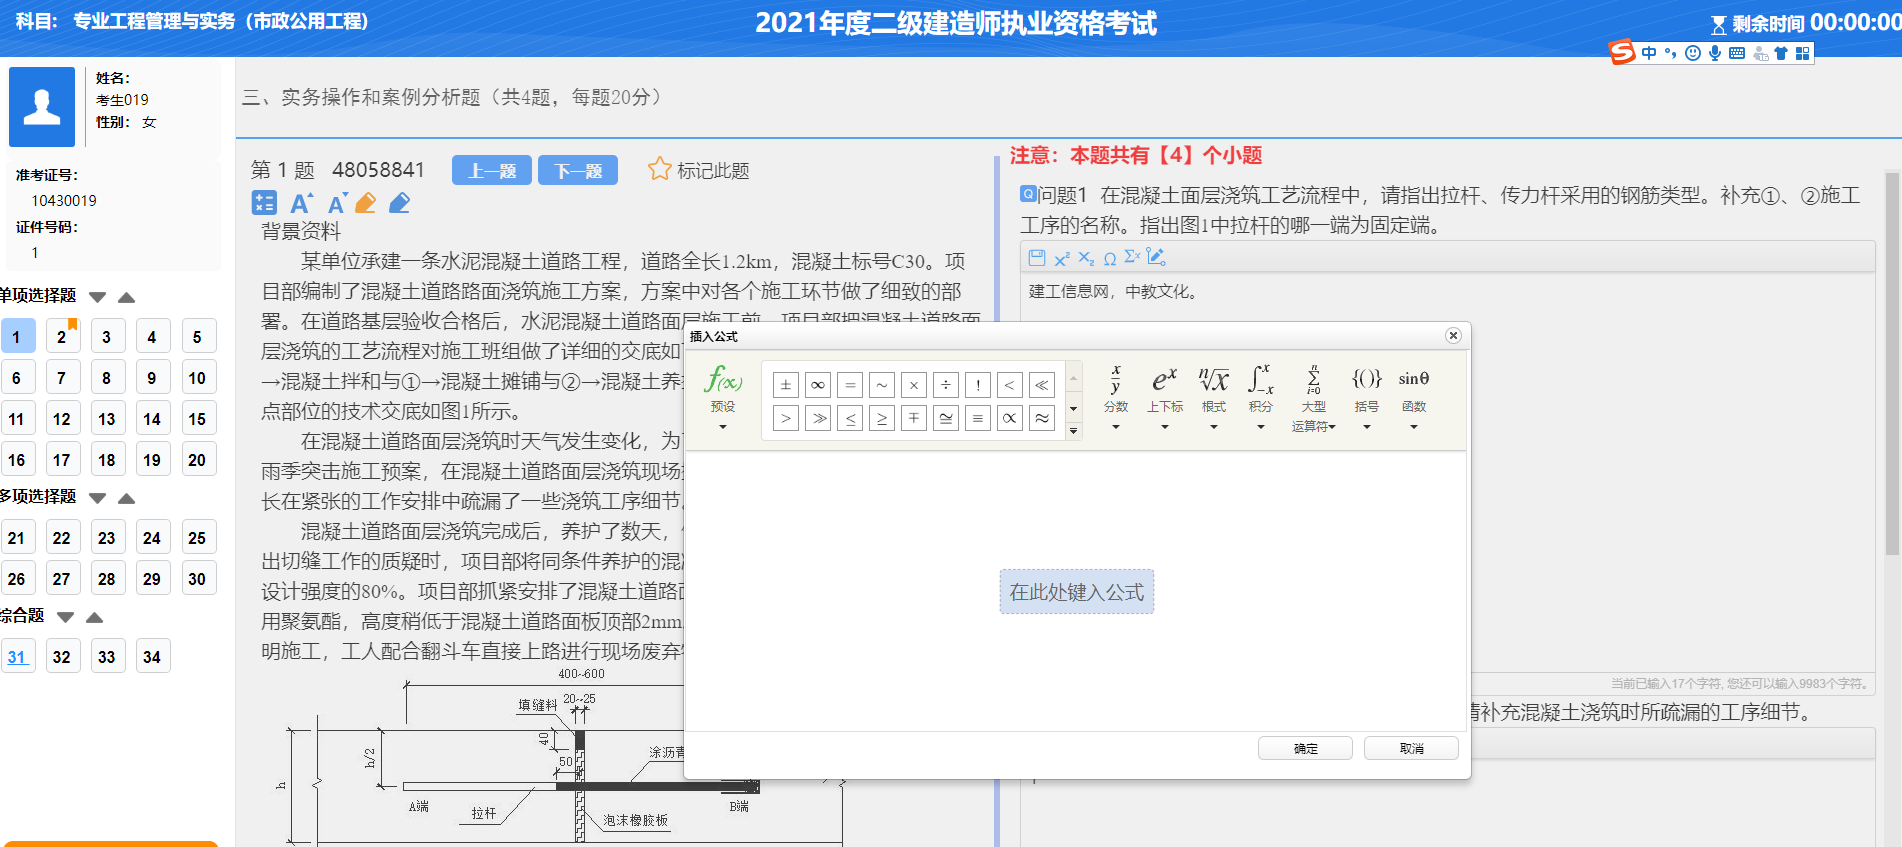The width and height of the screenshot is (1902, 847).
Task: Cancel the formula dialog with 取消
Action: coord(1411,748)
